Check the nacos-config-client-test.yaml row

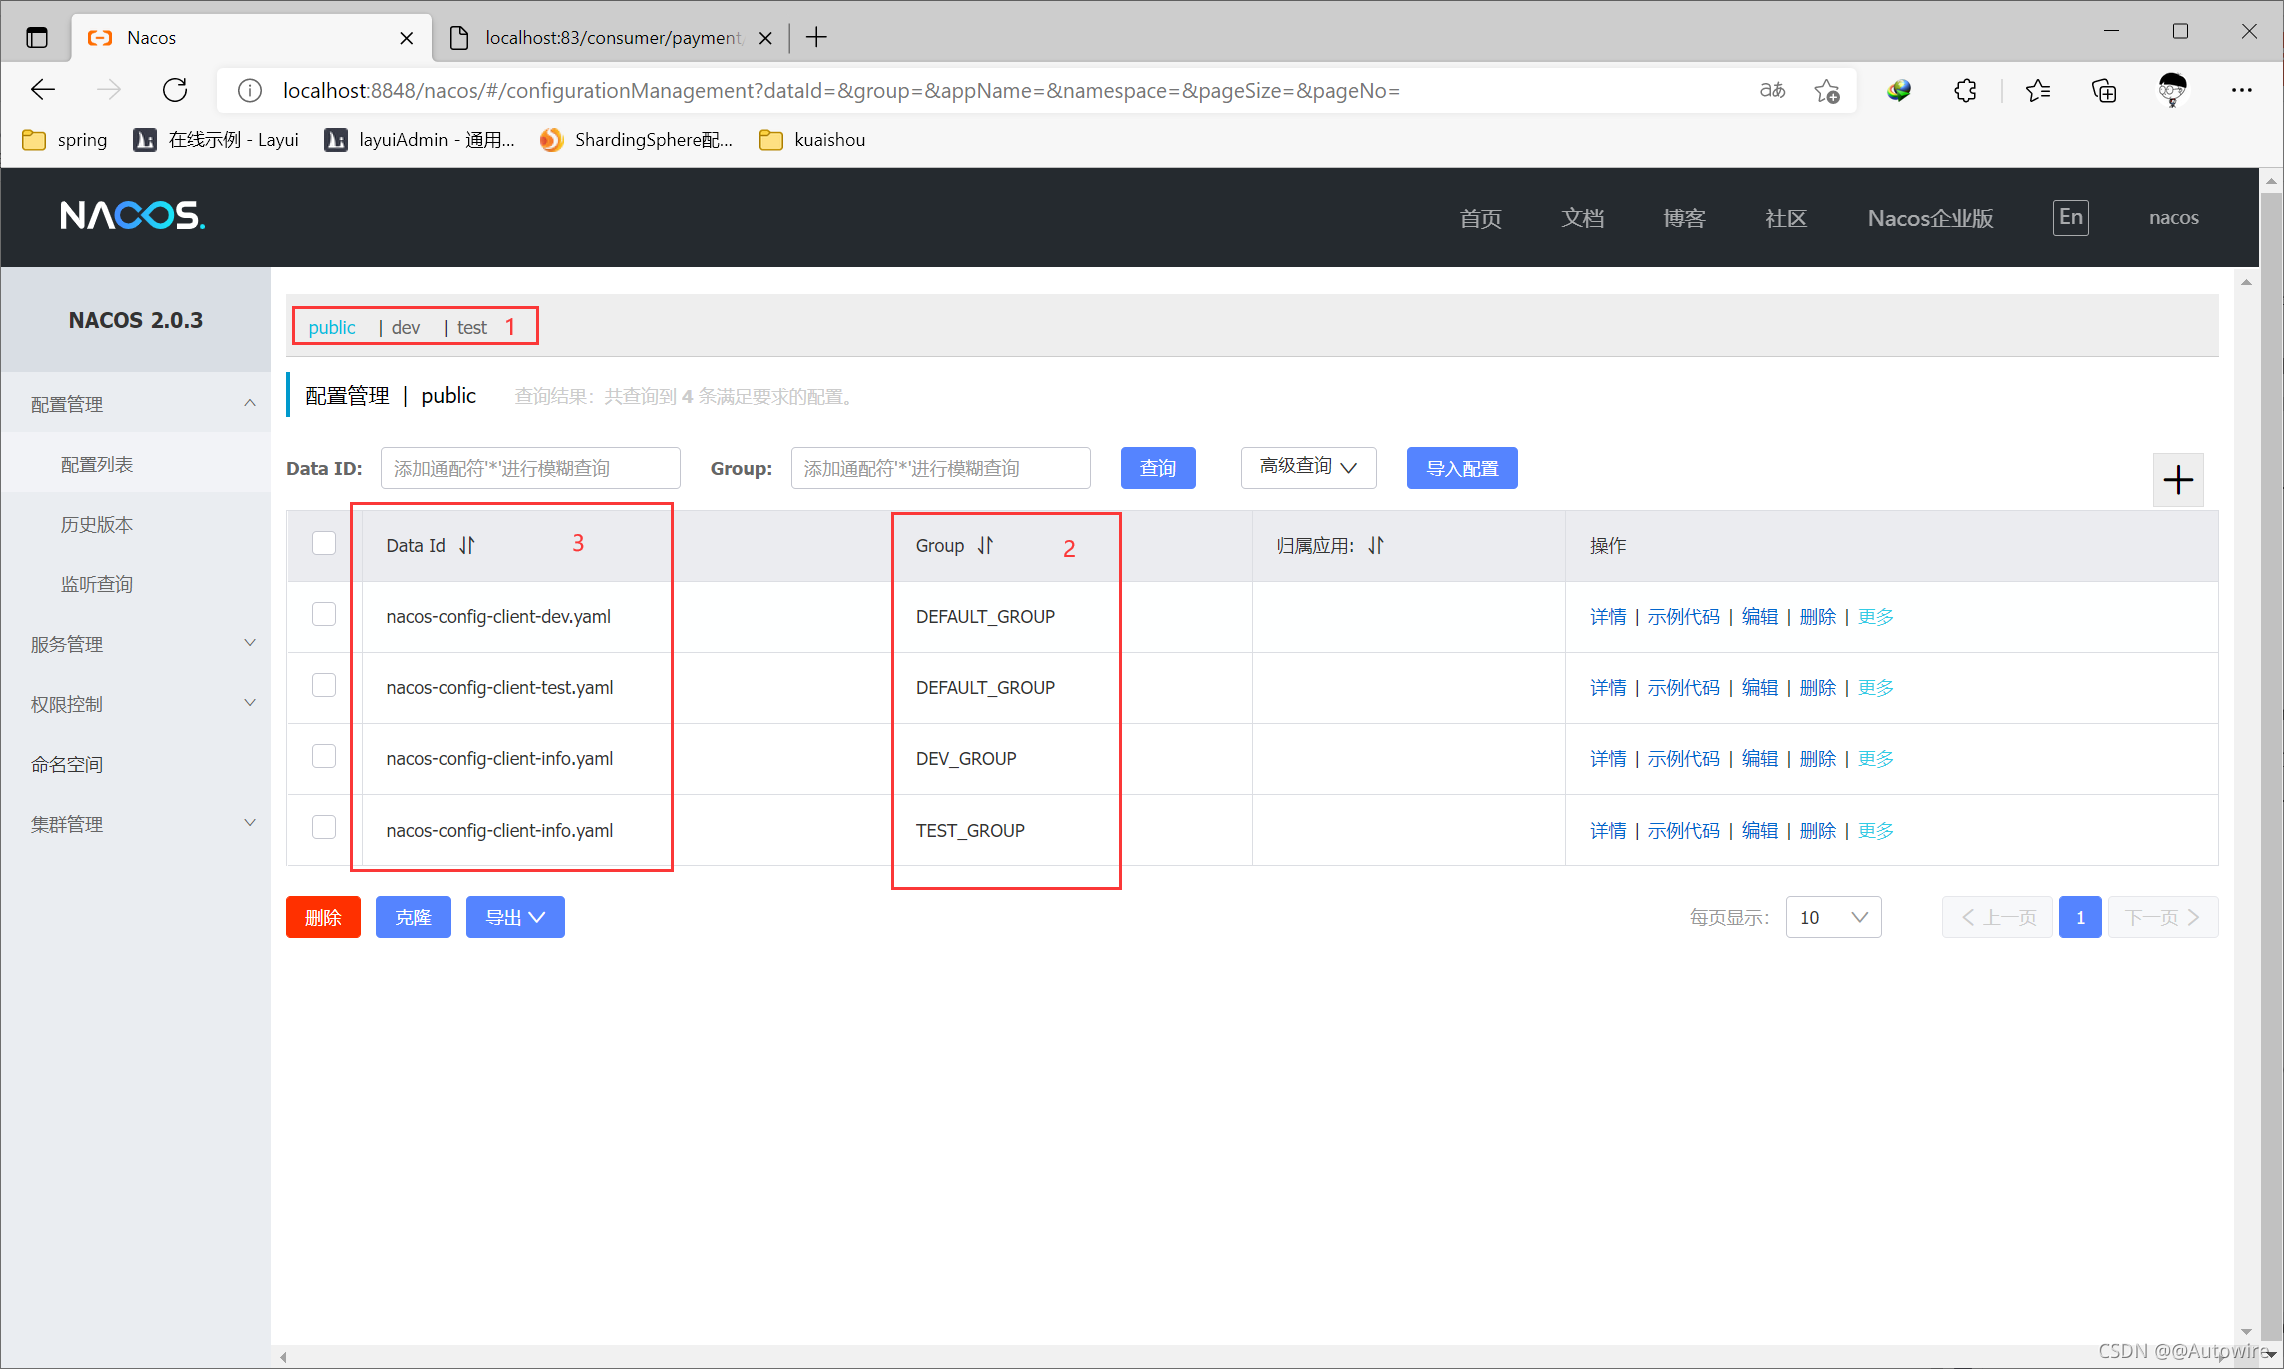324,685
